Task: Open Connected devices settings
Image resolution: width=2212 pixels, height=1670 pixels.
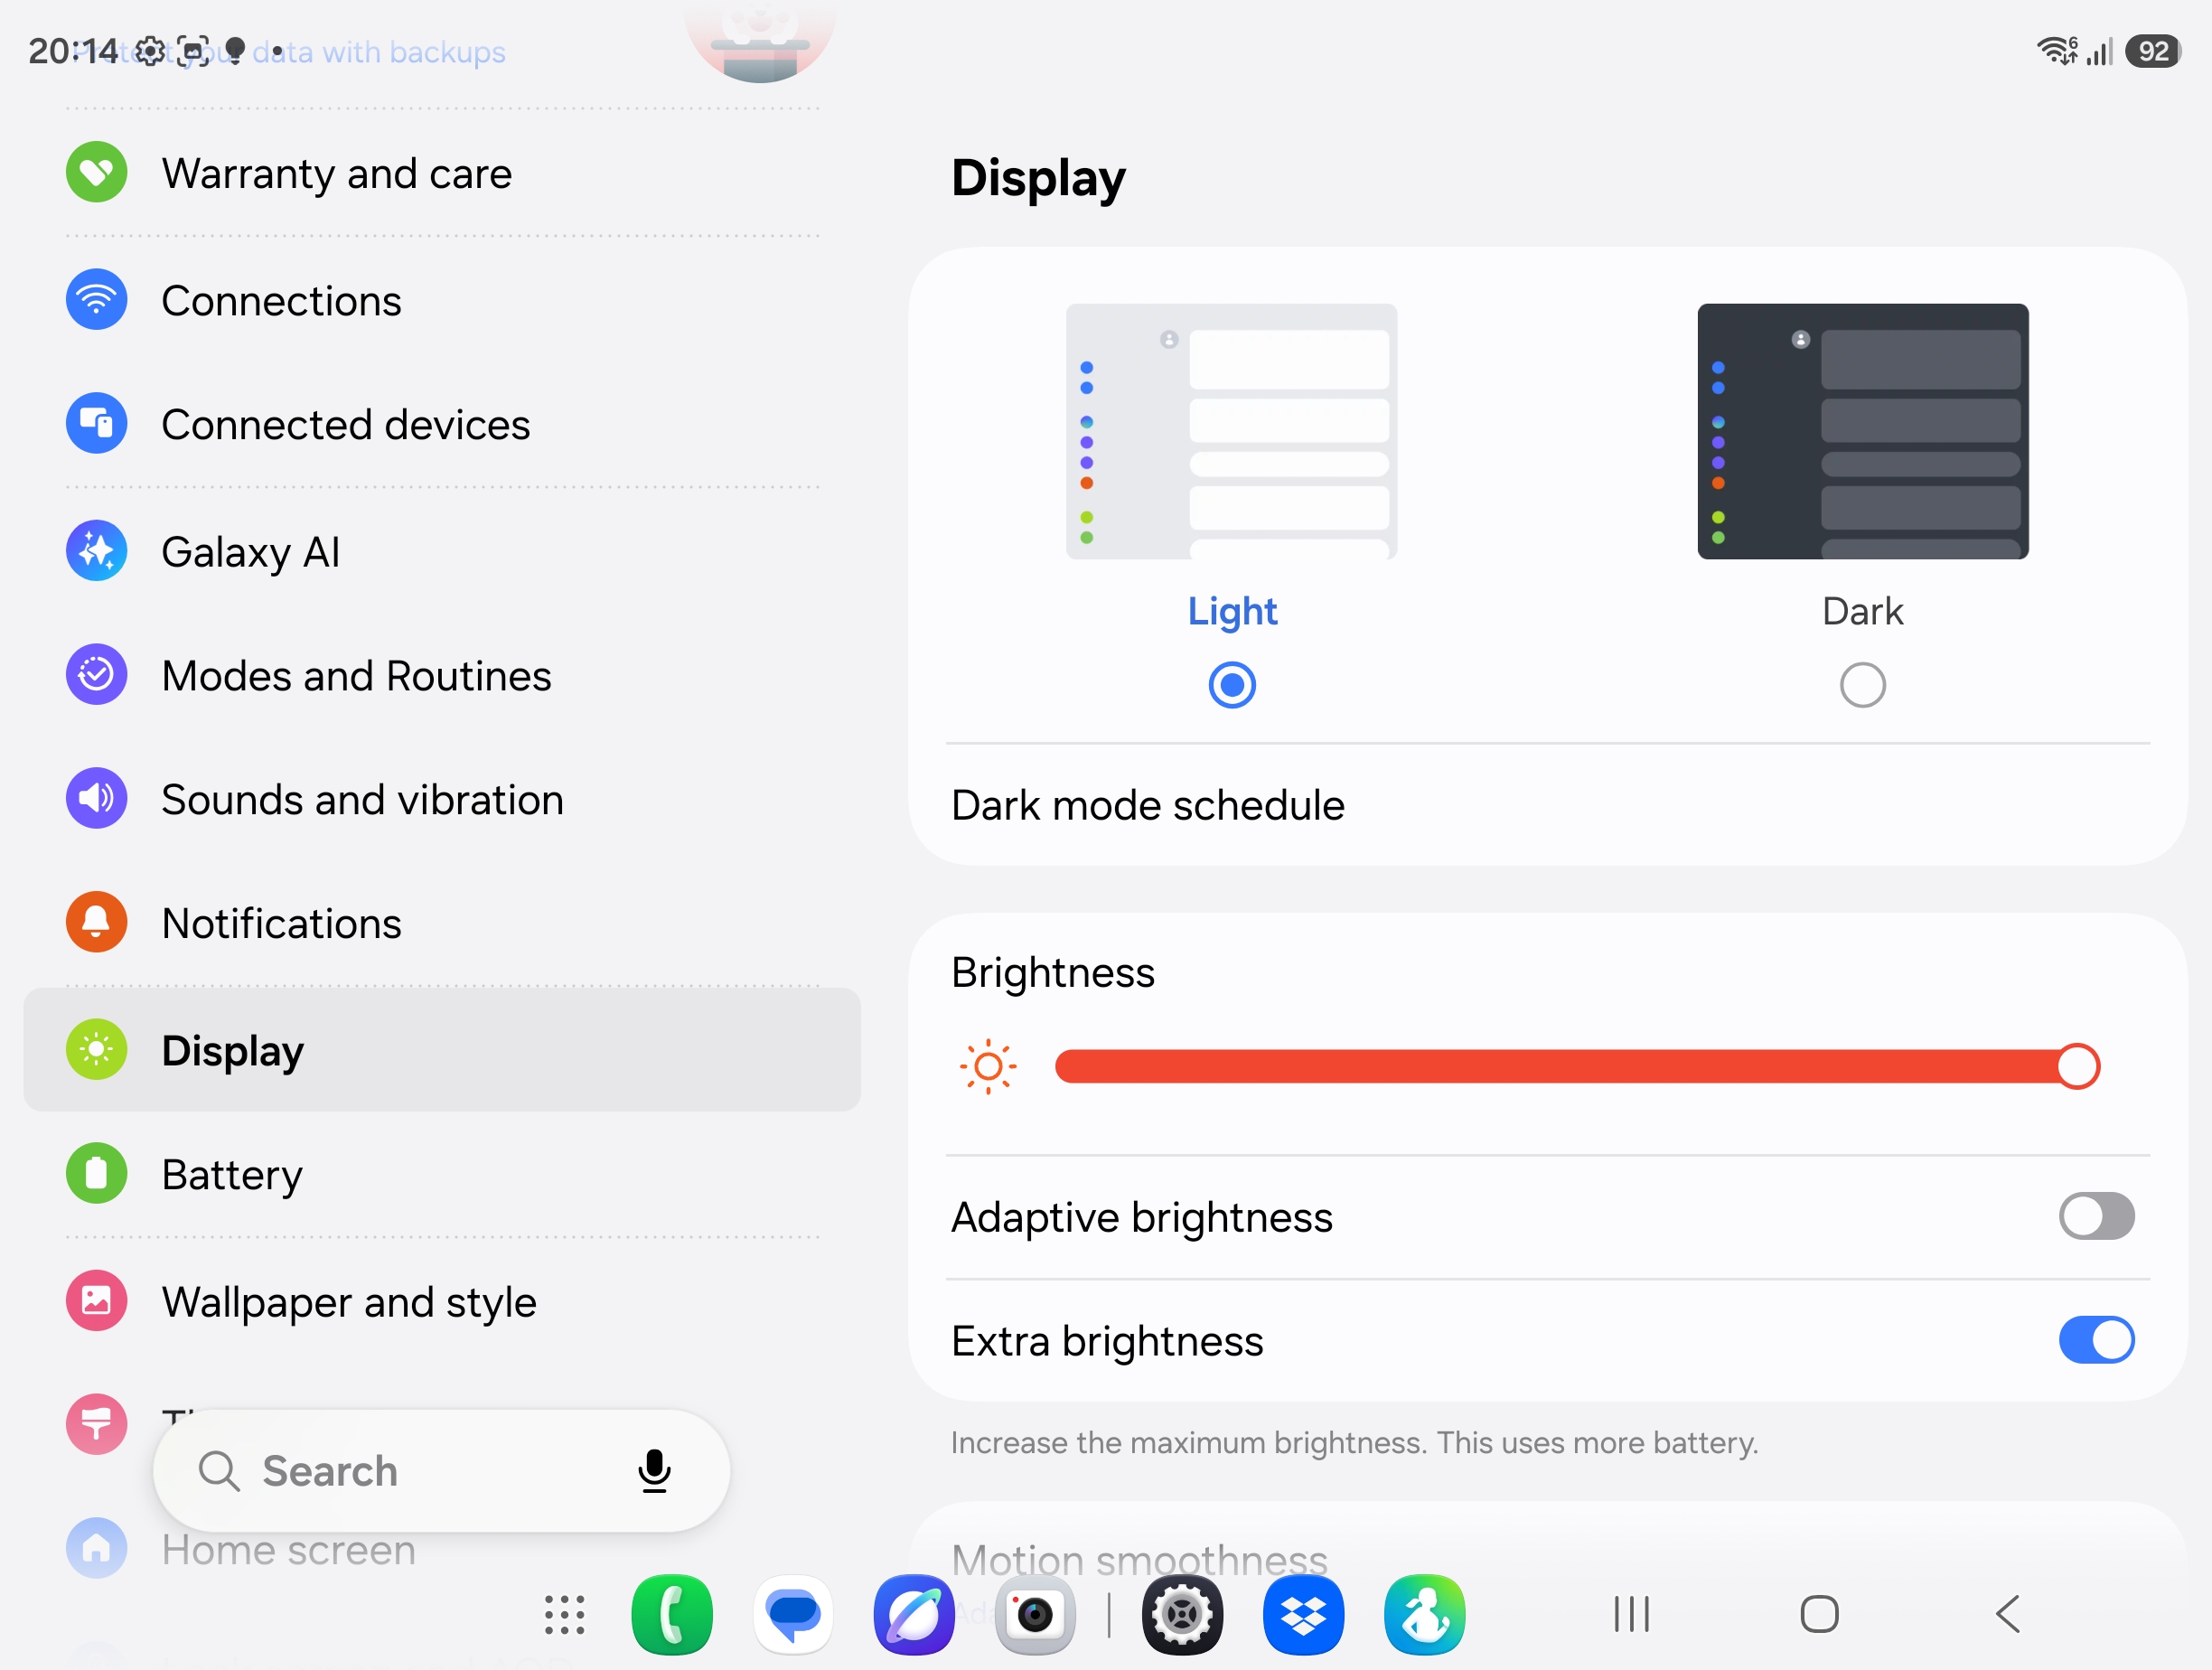Action: (x=442, y=423)
